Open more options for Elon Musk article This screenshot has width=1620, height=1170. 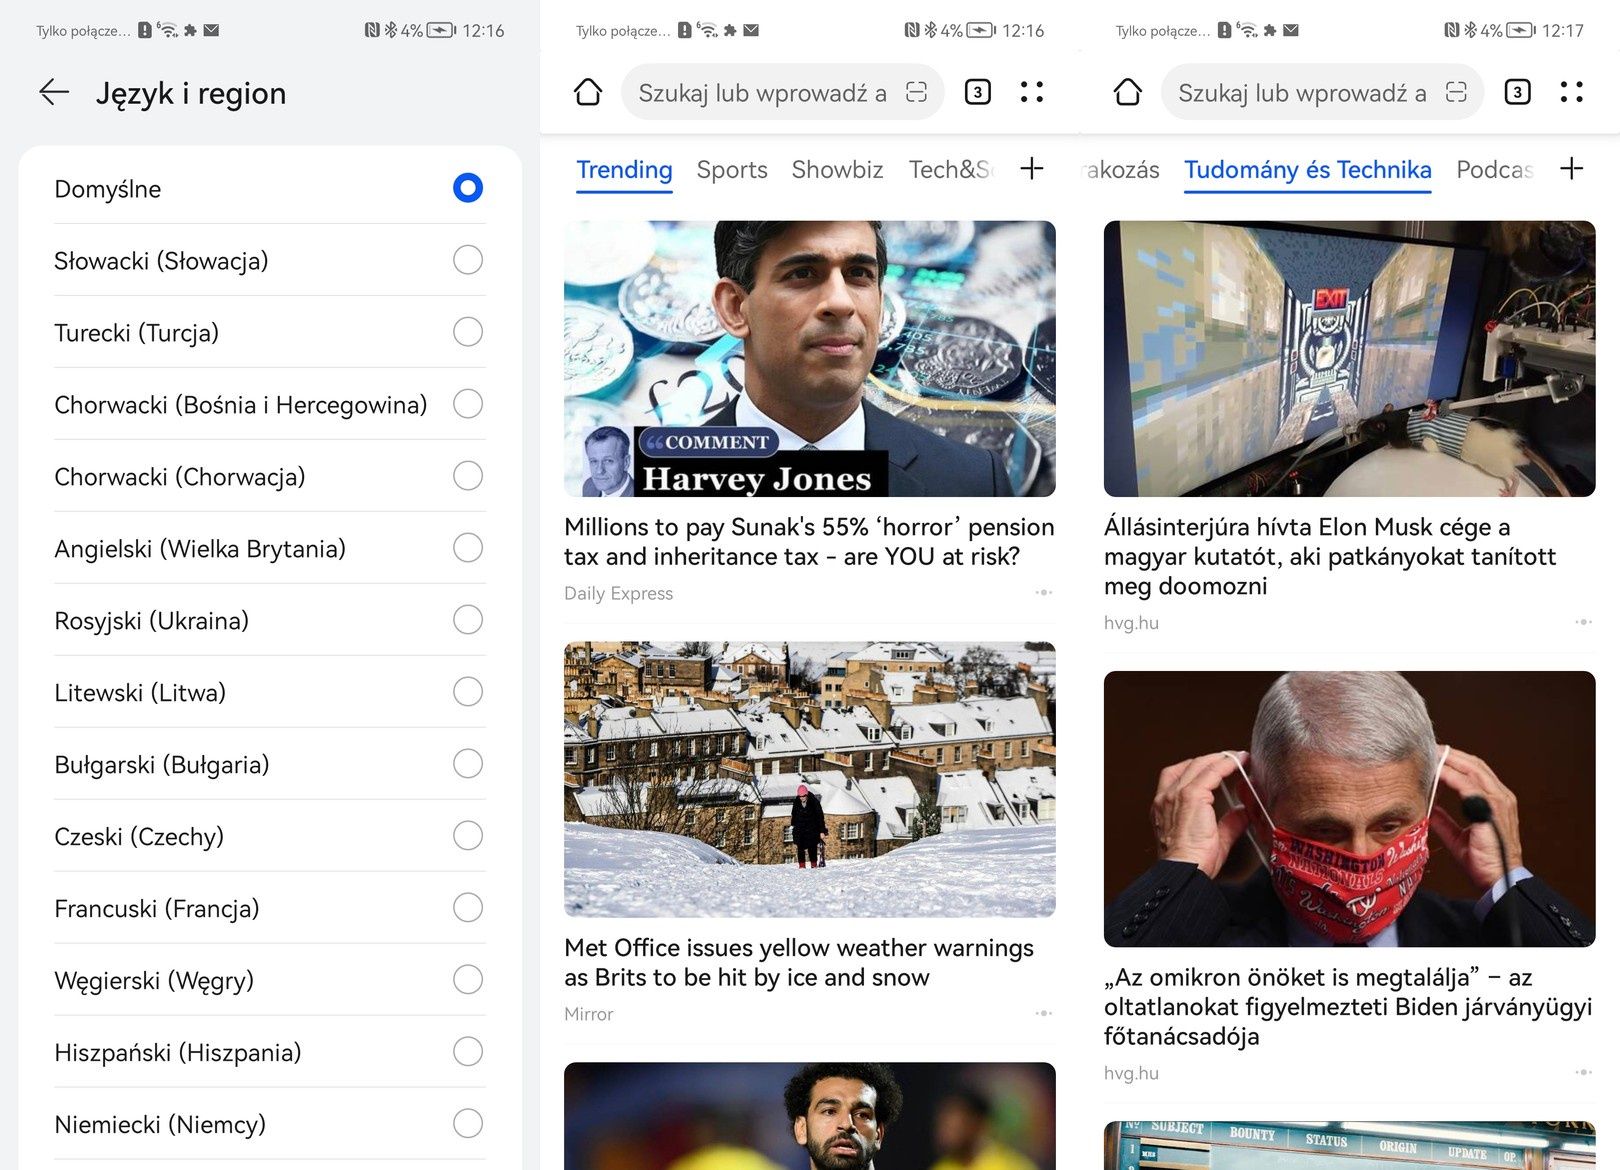(1584, 622)
